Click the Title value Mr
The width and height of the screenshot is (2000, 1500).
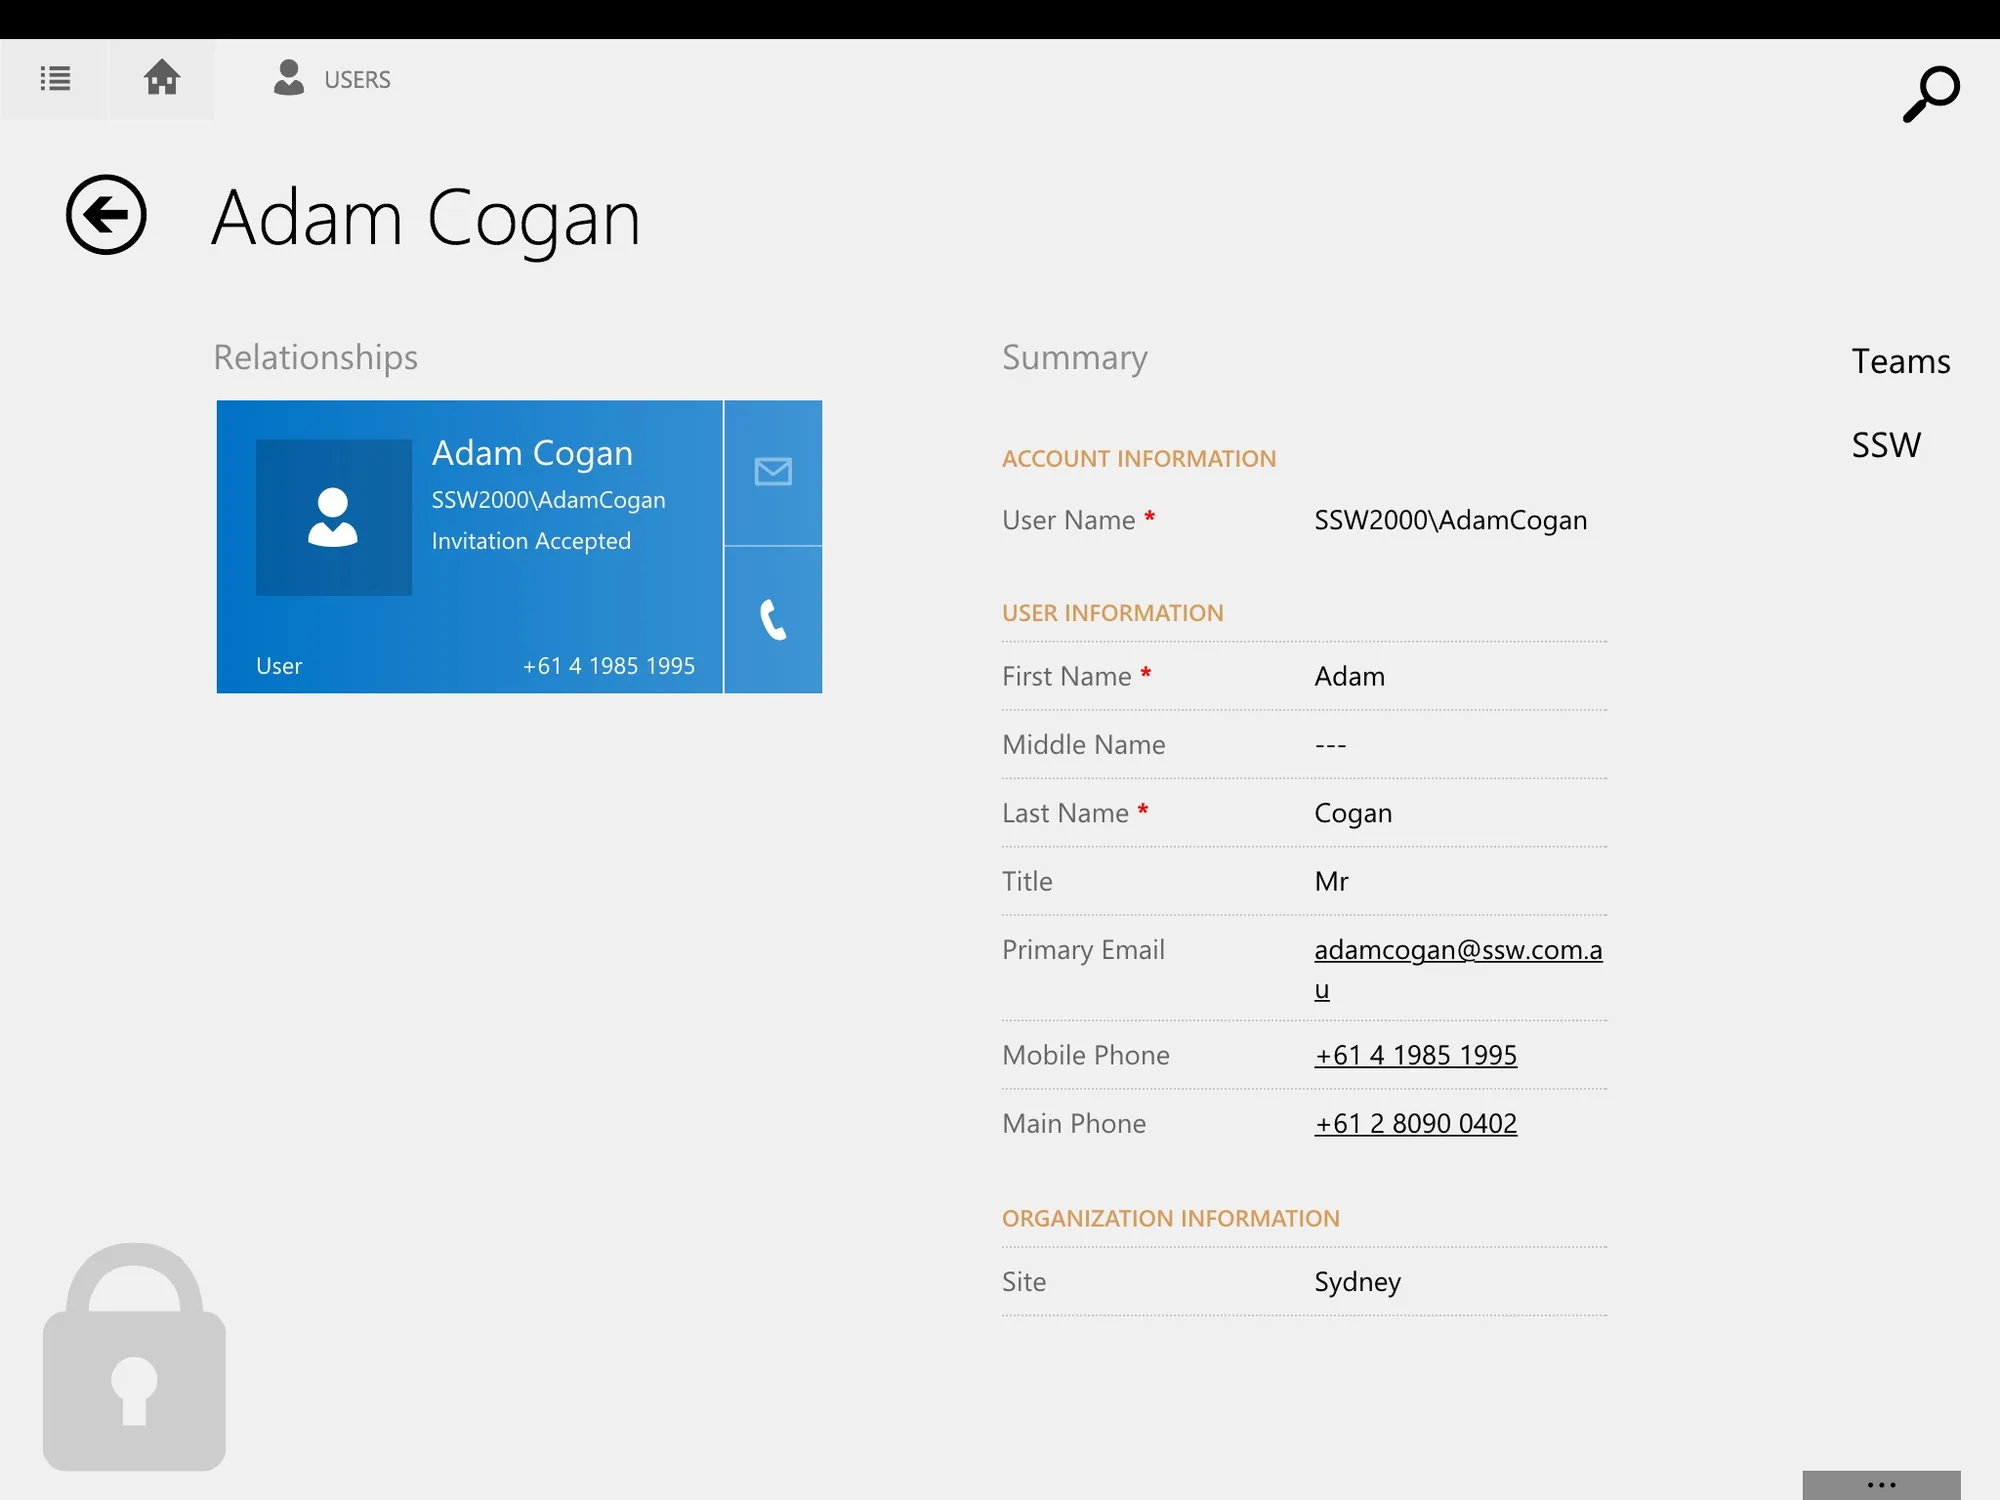point(1331,881)
